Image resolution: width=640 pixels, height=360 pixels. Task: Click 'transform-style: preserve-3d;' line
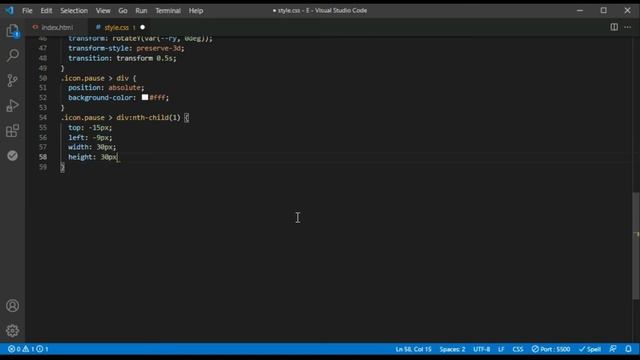point(126,48)
